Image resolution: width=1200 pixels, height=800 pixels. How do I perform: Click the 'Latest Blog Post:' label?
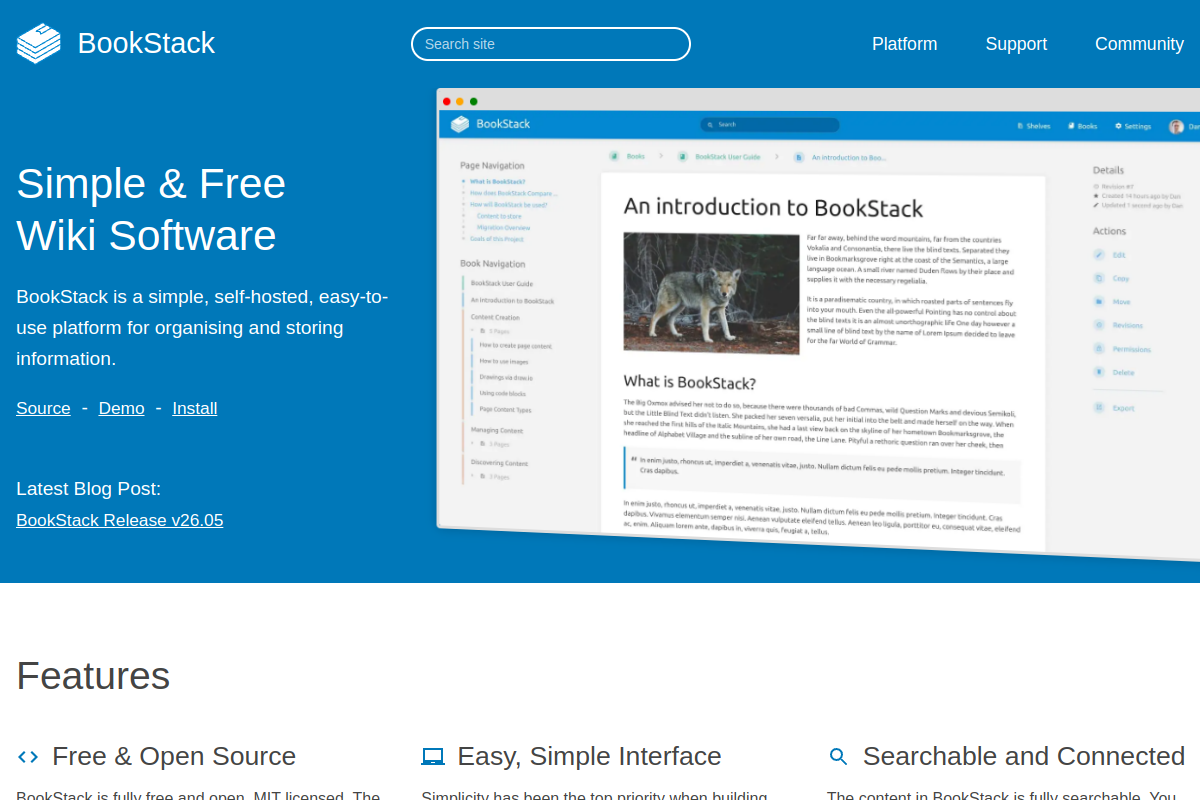coord(88,489)
